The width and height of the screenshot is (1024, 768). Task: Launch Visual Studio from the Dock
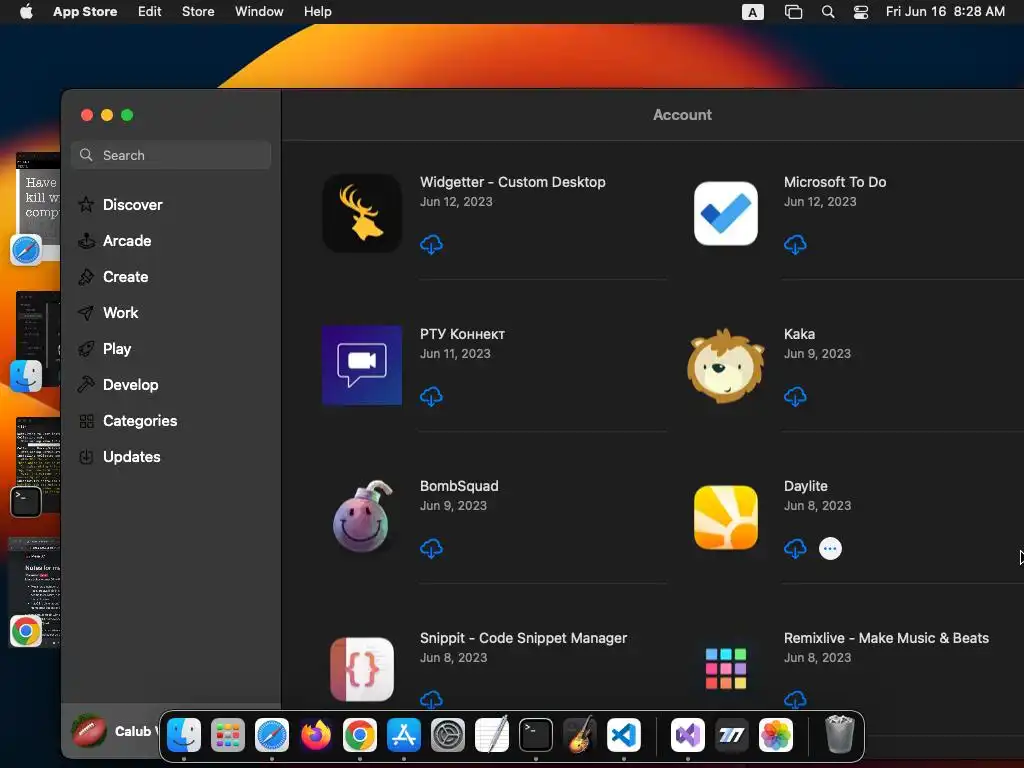coord(688,735)
